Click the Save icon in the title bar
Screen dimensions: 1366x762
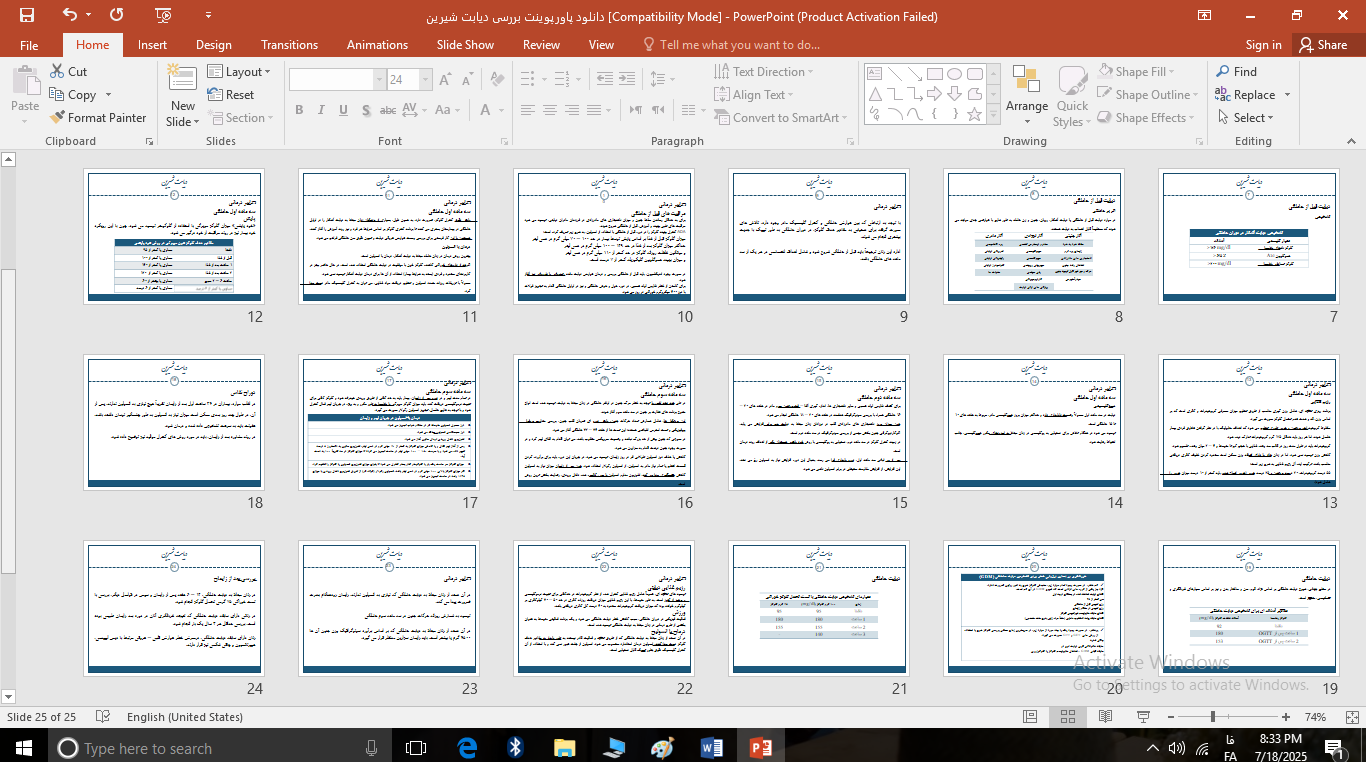[x=27, y=15]
